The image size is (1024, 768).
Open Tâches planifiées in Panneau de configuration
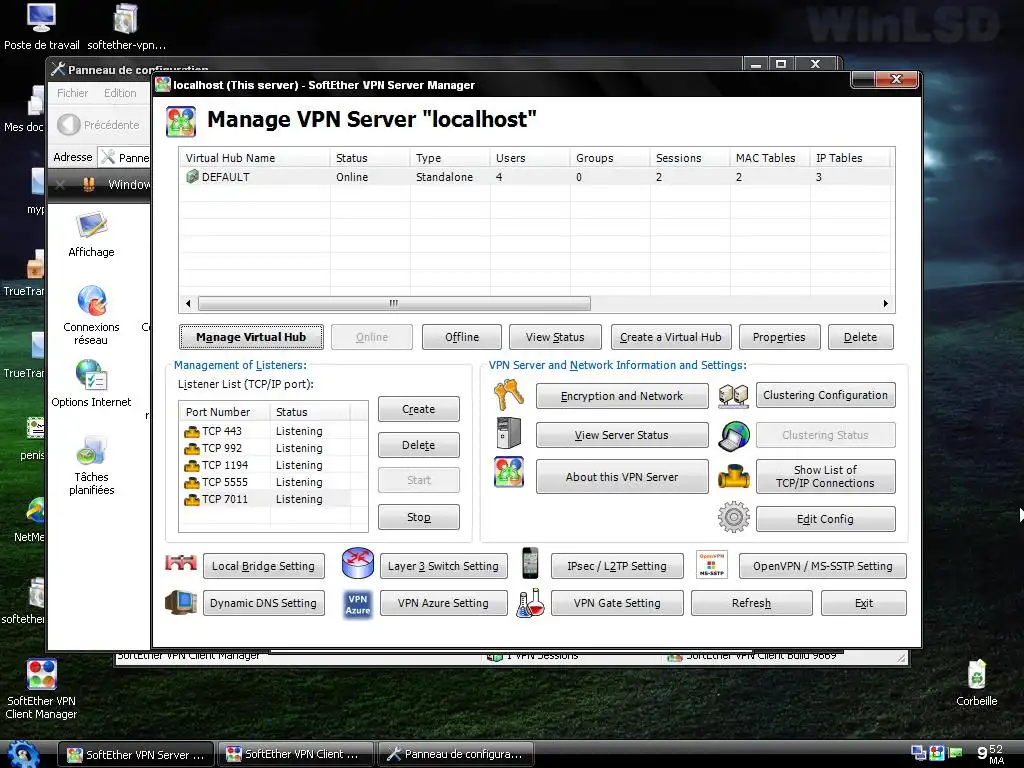point(91,466)
